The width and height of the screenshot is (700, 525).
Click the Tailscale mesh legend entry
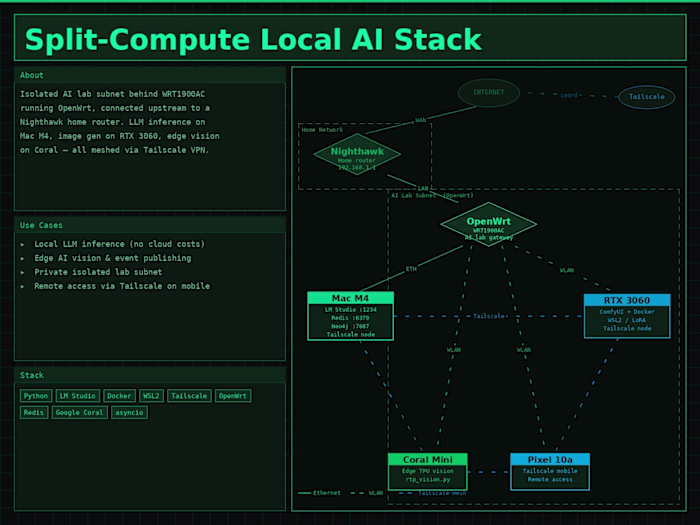(432, 493)
